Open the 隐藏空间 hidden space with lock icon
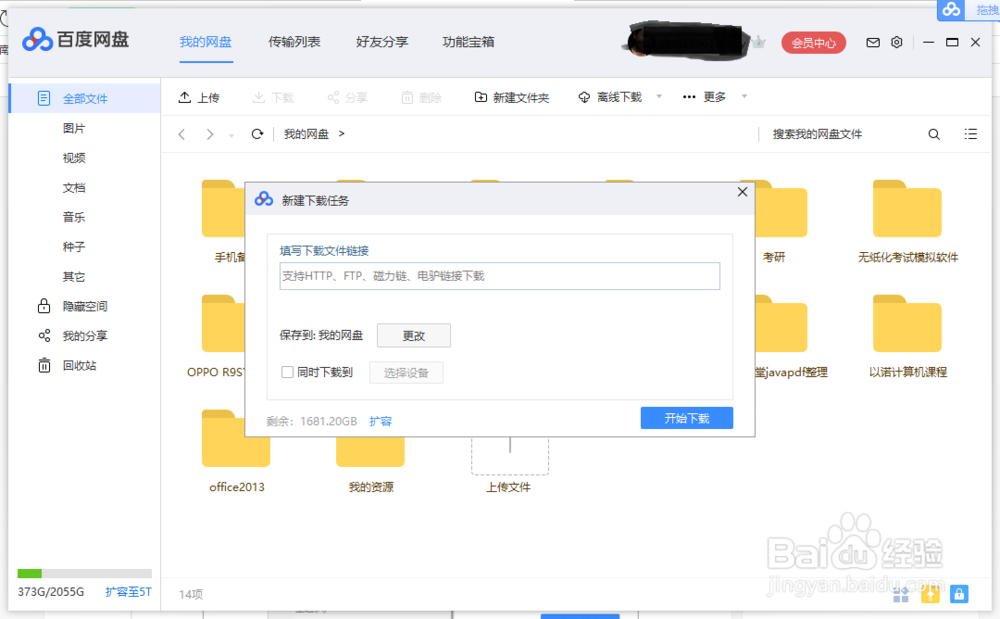This screenshot has height=619, width=1000. click(44, 306)
